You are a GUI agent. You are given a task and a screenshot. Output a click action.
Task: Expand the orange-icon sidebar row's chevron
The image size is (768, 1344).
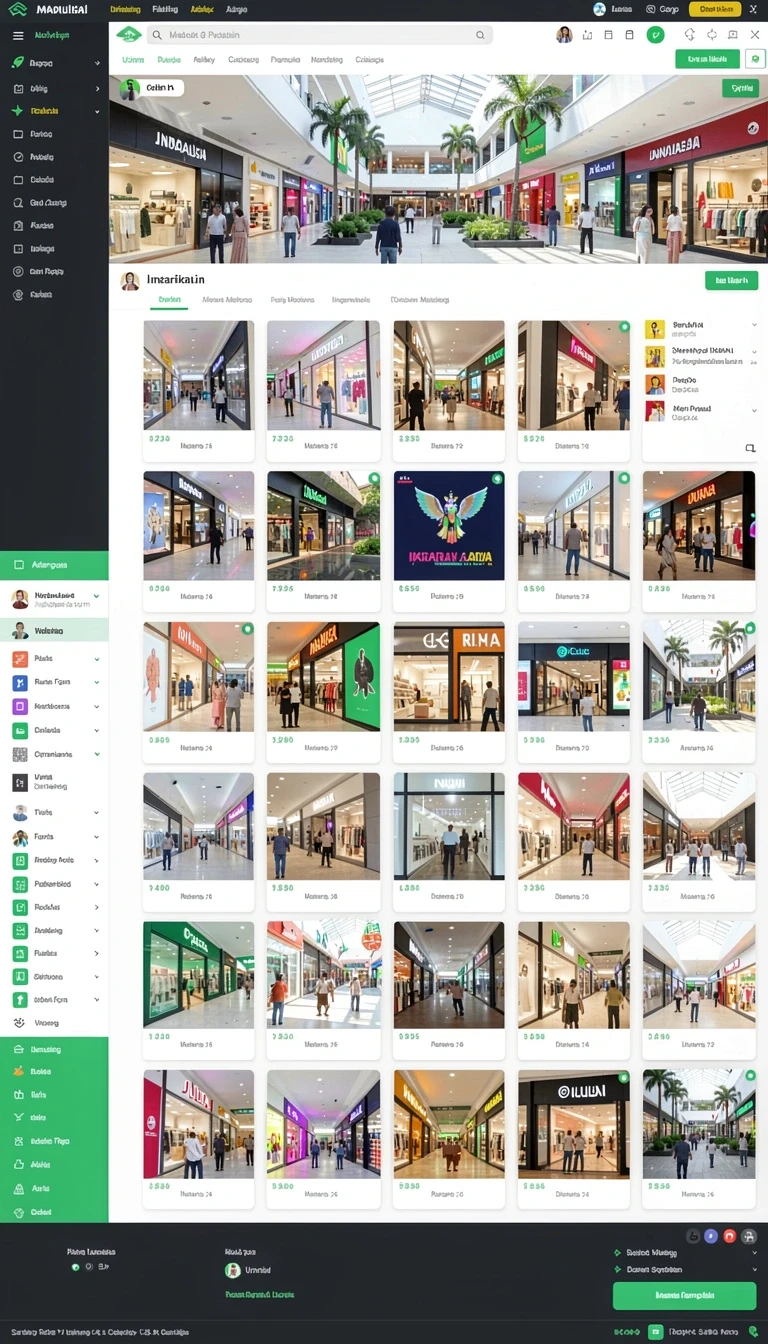97,659
